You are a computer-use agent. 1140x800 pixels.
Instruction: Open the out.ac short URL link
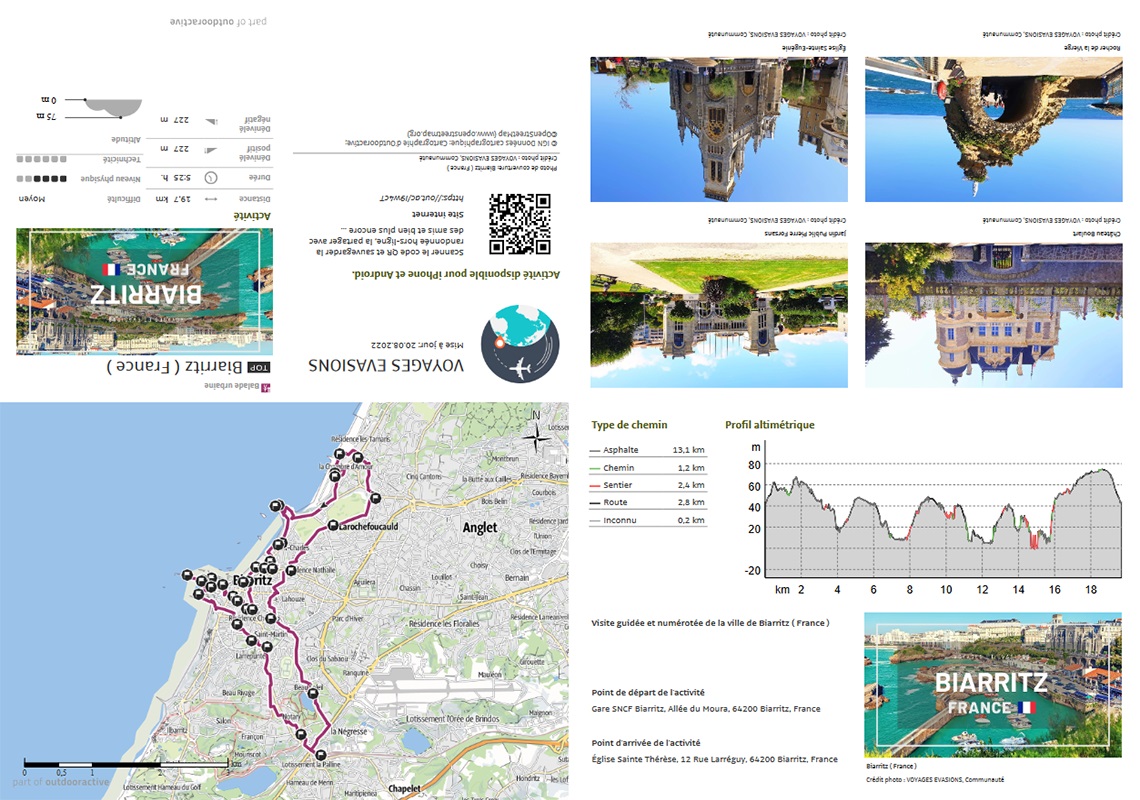[421, 198]
